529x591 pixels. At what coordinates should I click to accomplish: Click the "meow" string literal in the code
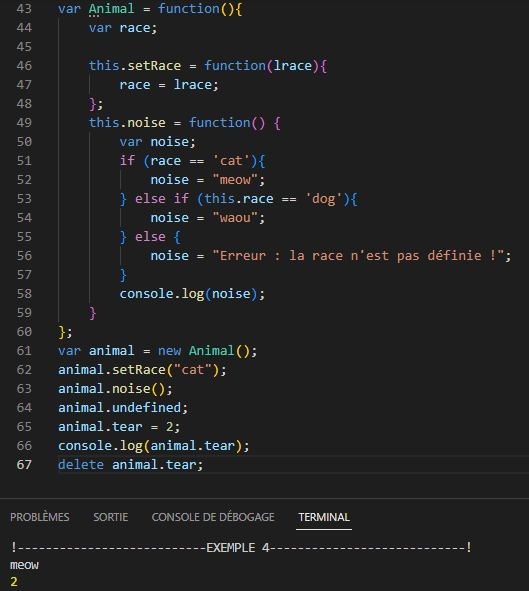click(x=235, y=180)
